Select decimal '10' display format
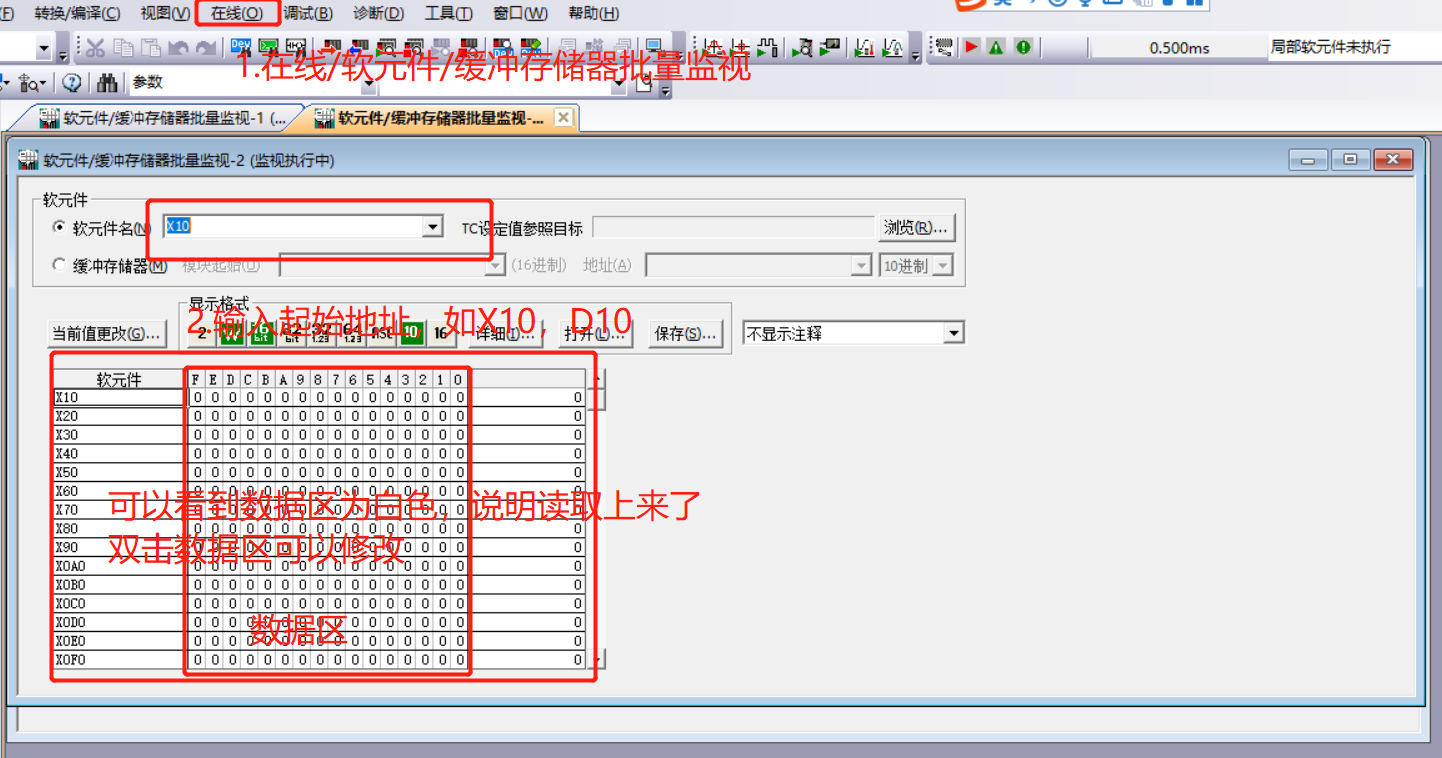 pyautogui.click(x=411, y=334)
